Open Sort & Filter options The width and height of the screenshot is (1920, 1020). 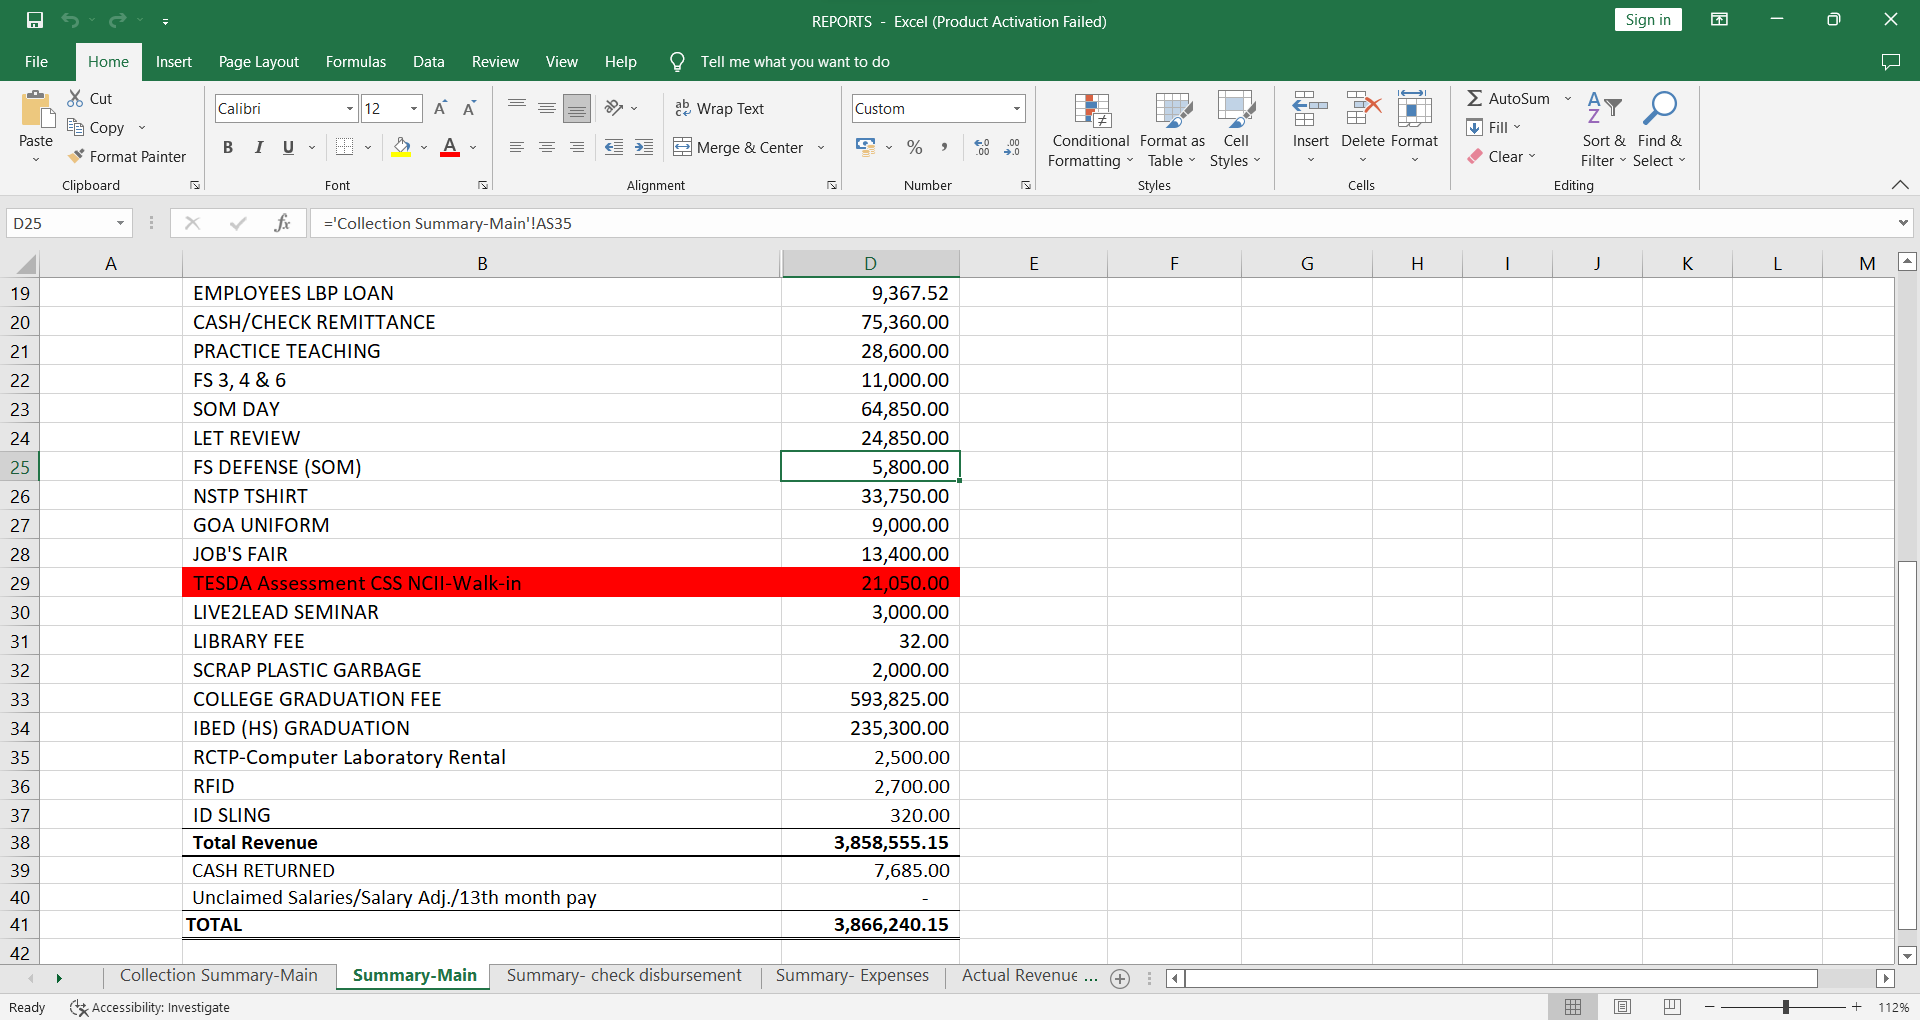[x=1604, y=131]
